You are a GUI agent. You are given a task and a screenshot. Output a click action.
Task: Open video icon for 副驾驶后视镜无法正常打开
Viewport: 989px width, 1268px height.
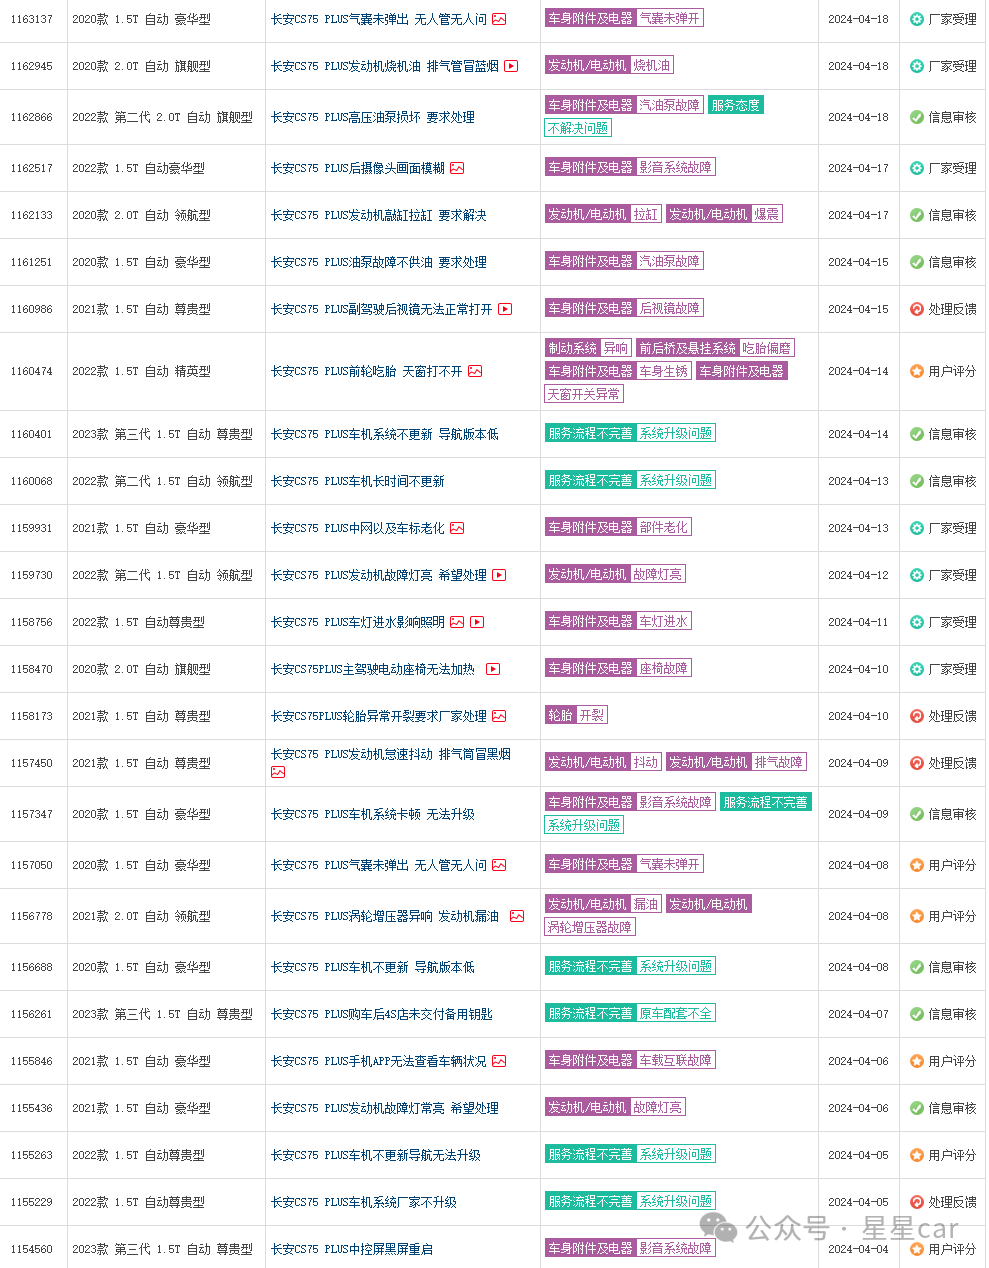pos(505,309)
